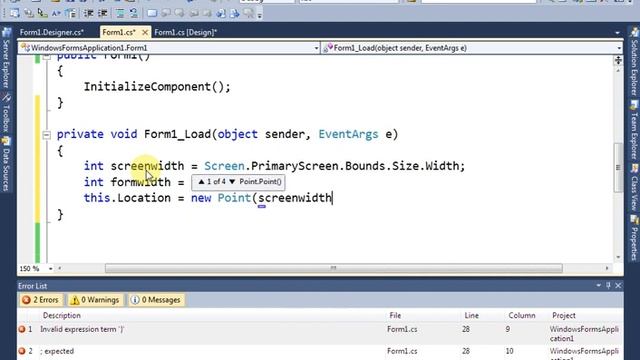Switch to Form1.Designer.cs tab
Screen dimensions: 640x360
point(52,32)
